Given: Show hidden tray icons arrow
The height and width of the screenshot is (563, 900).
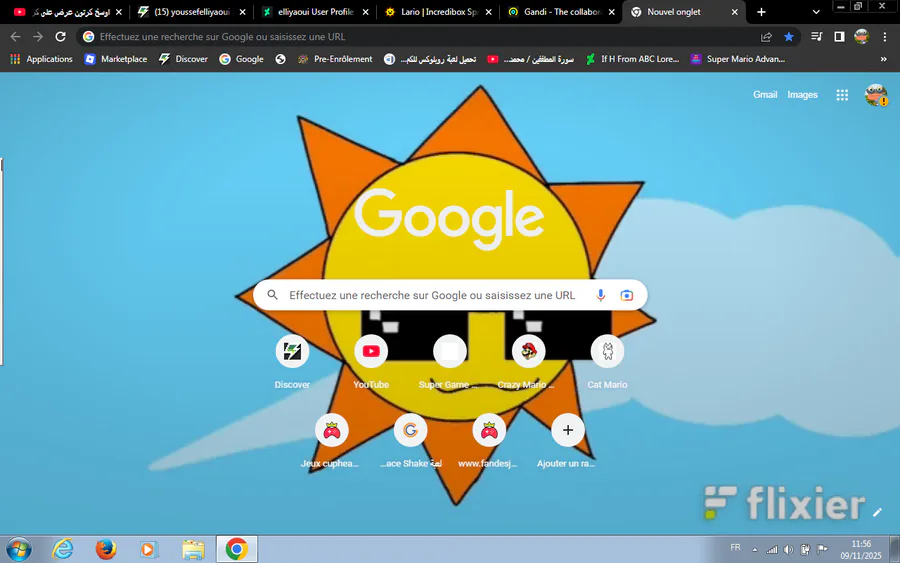Looking at the screenshot, I should point(755,550).
